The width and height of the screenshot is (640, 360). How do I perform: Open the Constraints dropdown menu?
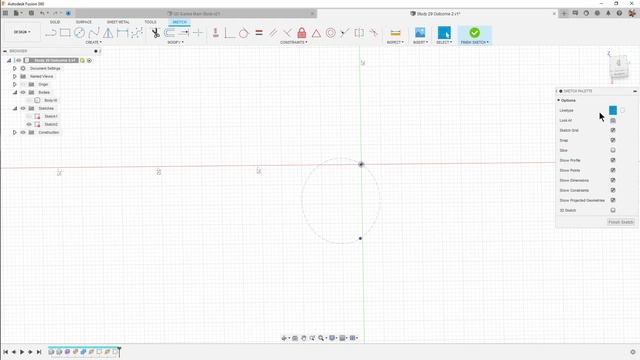tap(293, 42)
